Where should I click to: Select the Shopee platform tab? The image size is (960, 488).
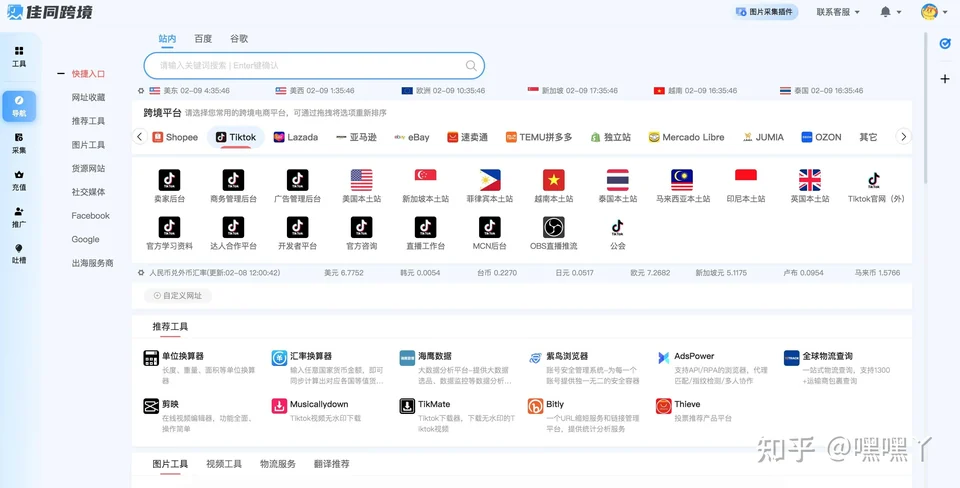coord(175,137)
